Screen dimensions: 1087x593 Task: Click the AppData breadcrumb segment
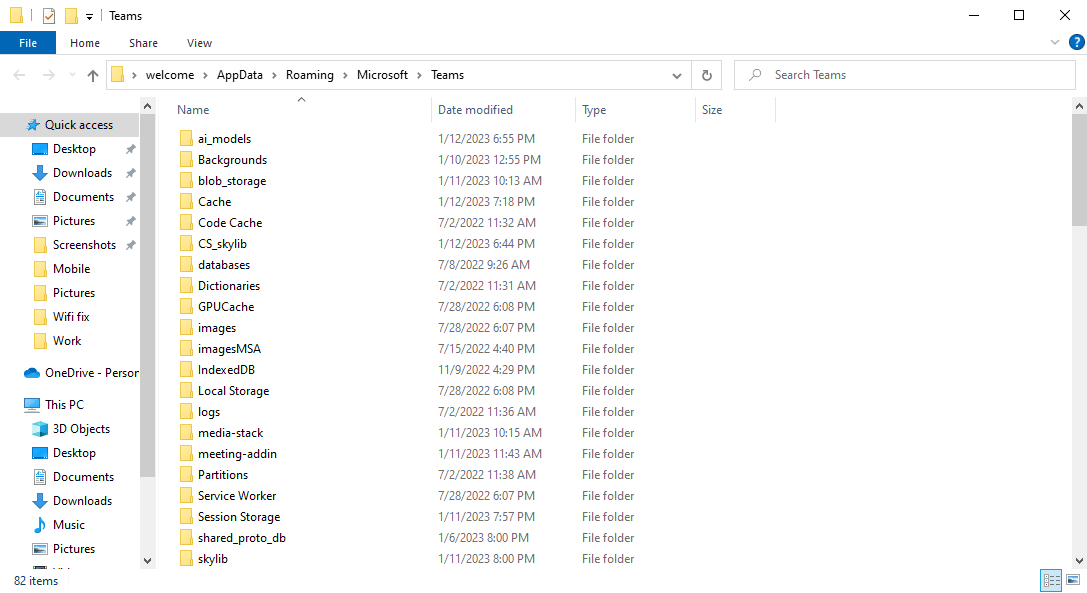pos(240,75)
